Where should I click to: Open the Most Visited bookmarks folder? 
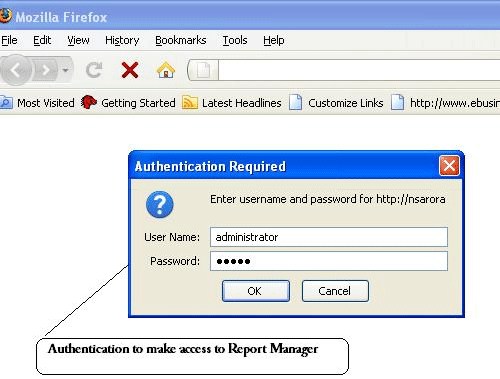[x=38, y=103]
